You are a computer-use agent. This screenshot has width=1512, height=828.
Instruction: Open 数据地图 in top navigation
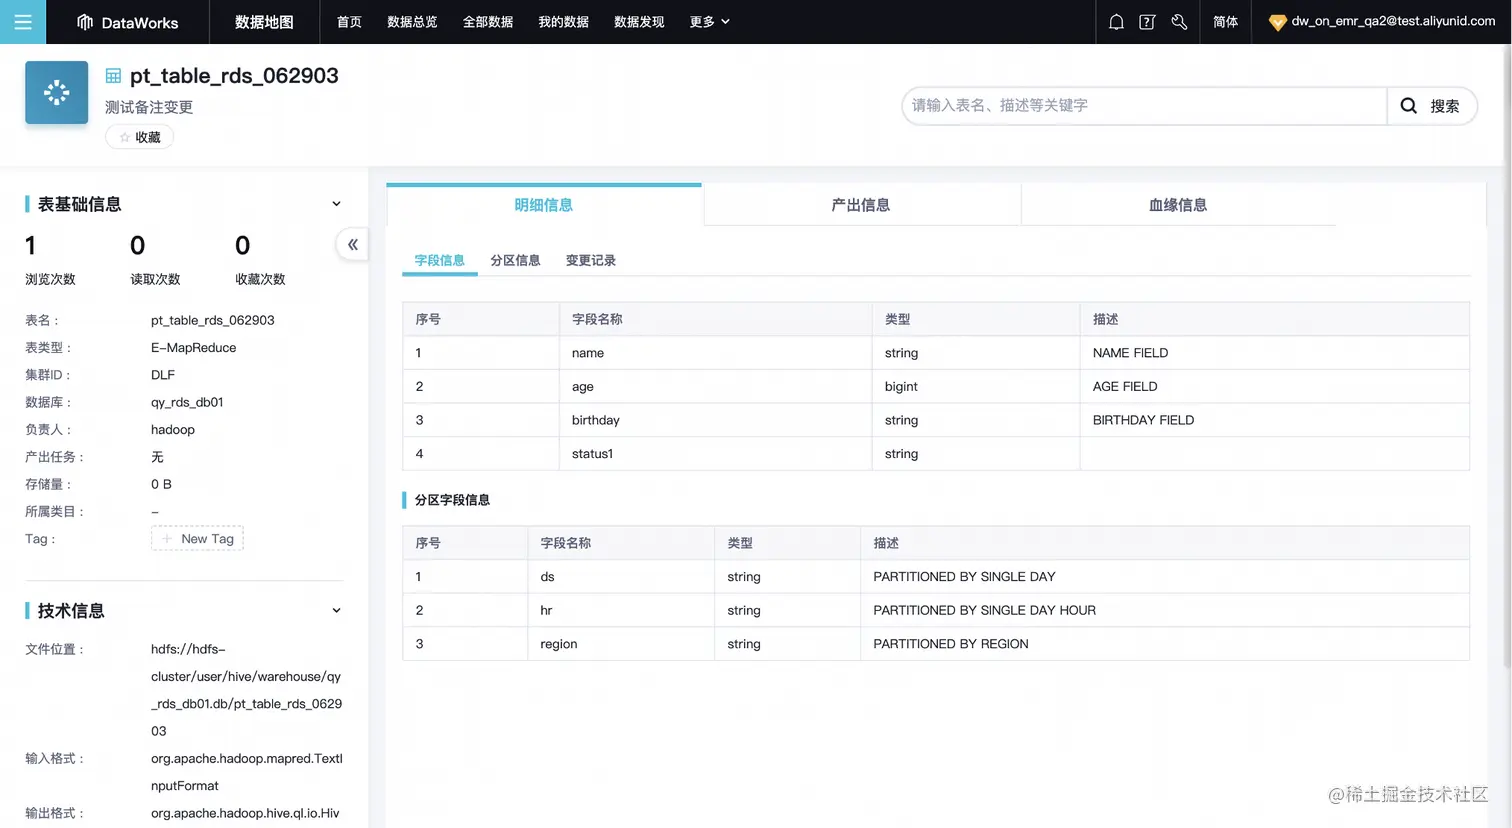pyautogui.click(x=264, y=22)
